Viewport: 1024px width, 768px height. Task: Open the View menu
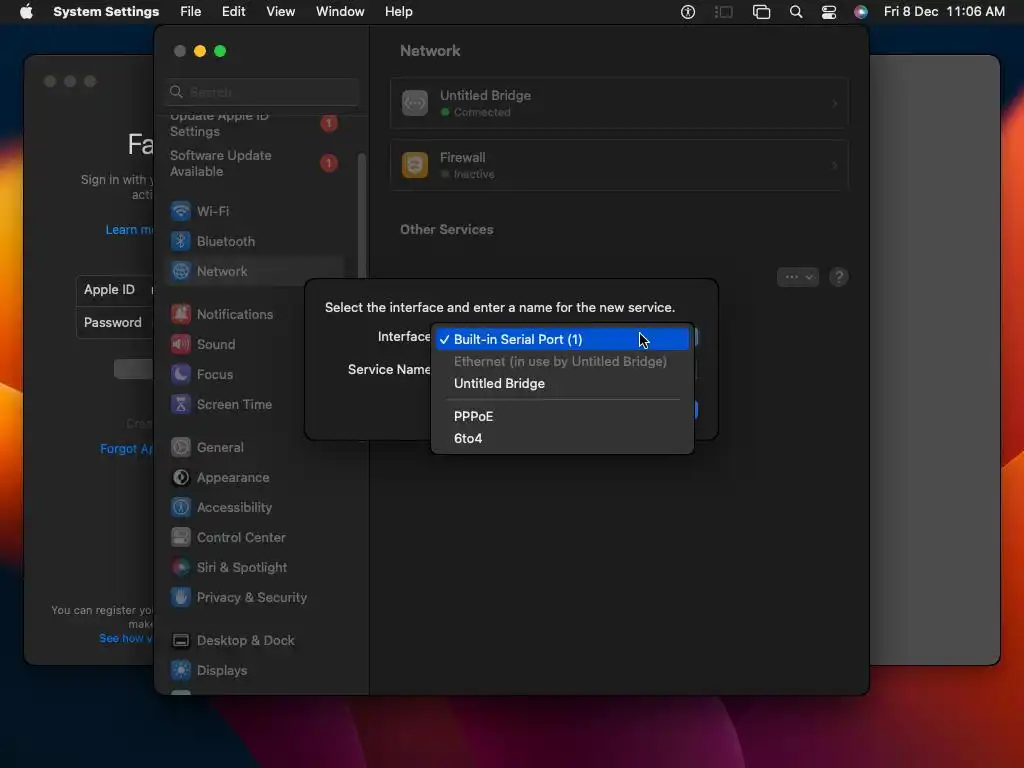[x=280, y=12]
